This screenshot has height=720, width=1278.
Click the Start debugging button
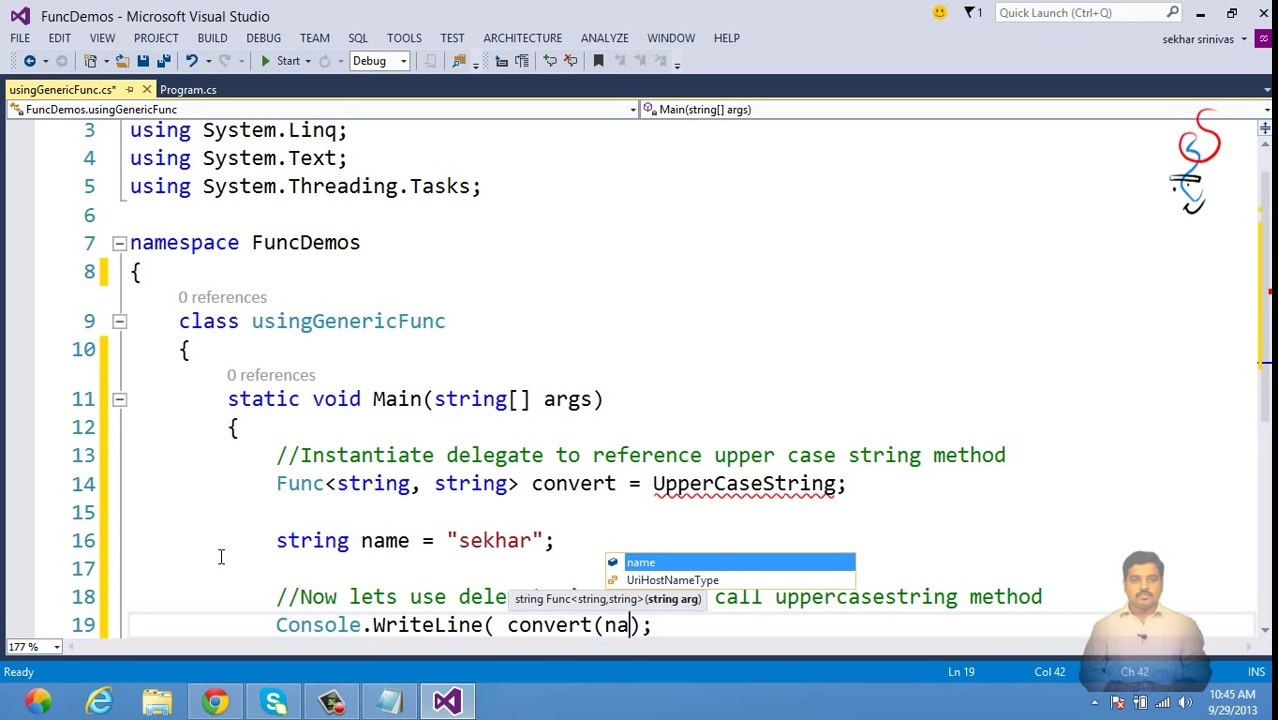[280, 61]
